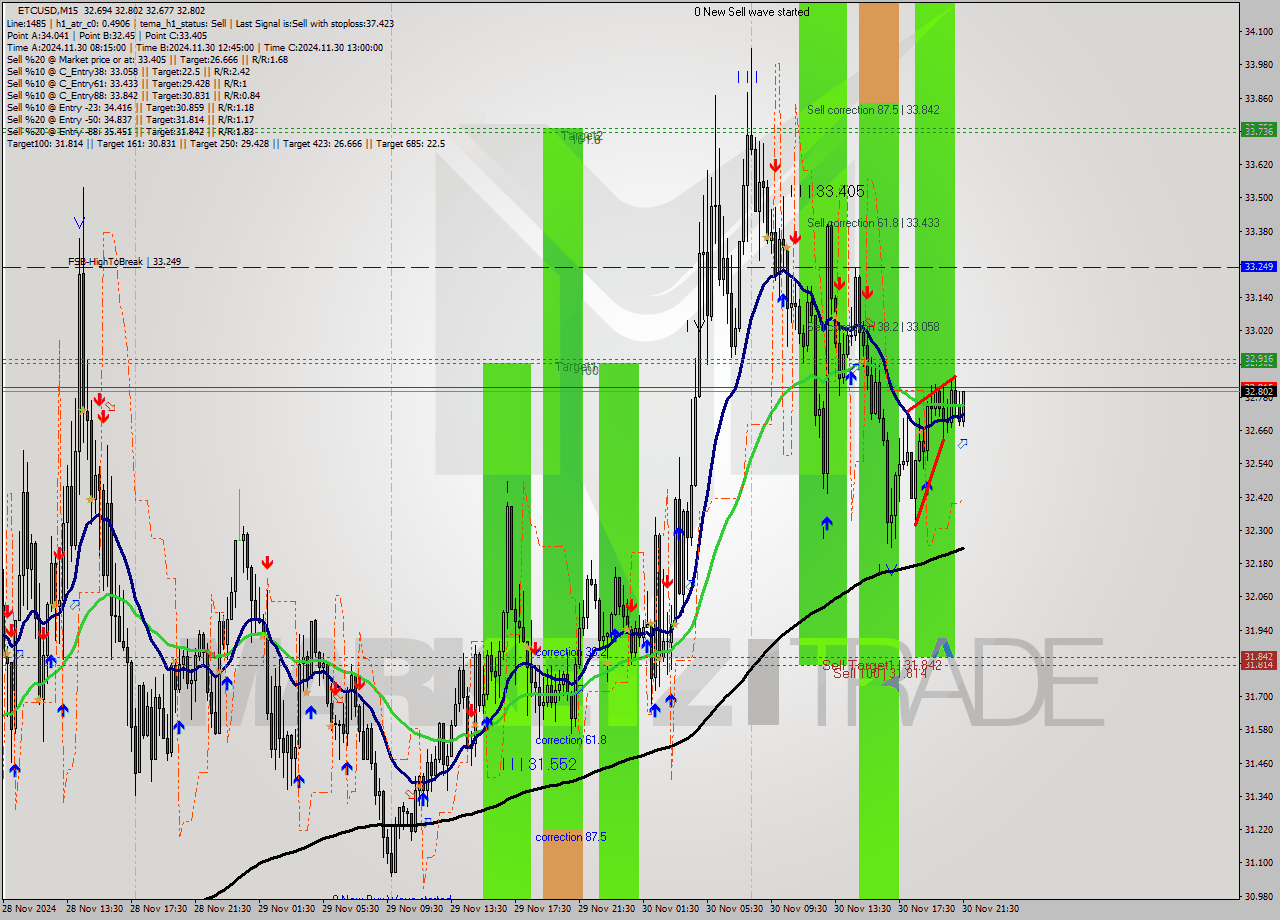
Task: Click the '| | | 33.405' wave label
Action: pyautogui.click(x=827, y=191)
